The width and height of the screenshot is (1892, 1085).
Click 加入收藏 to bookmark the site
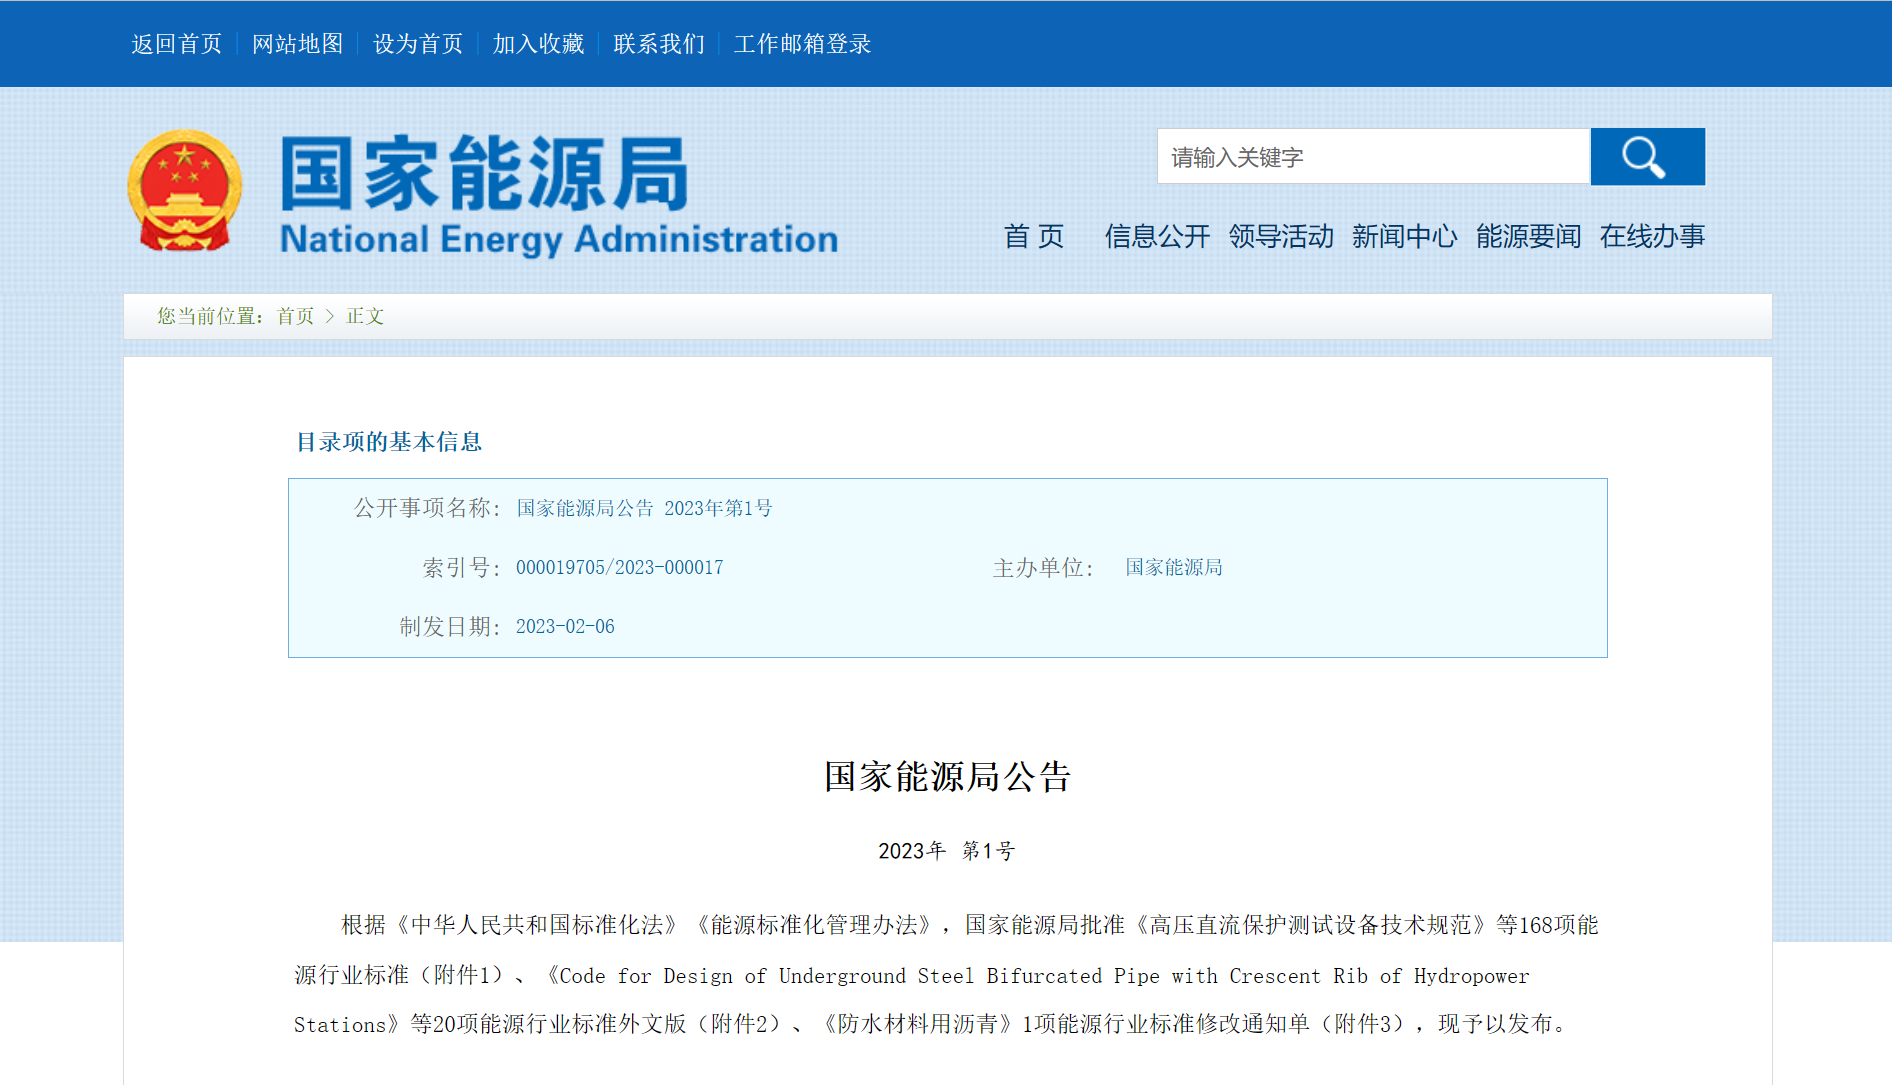(538, 44)
